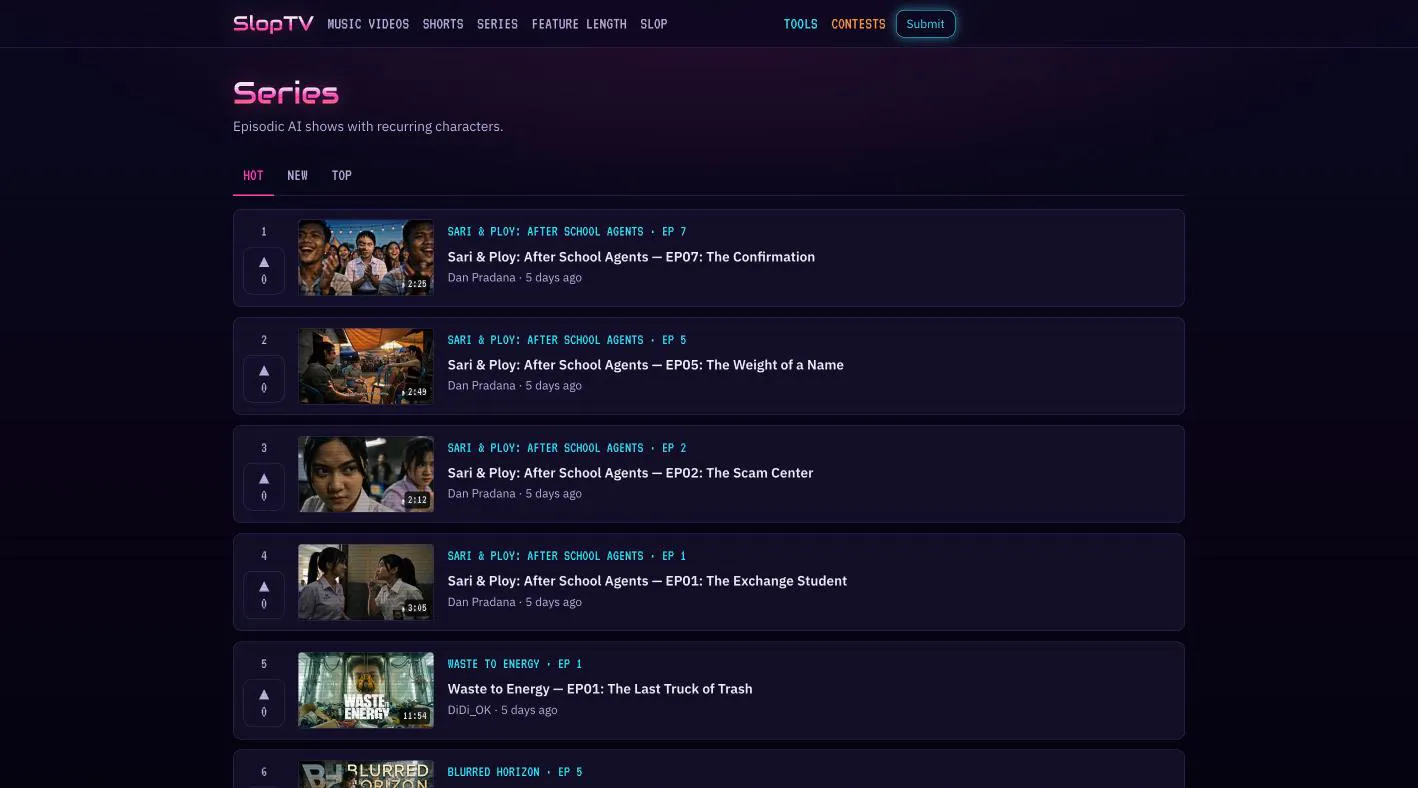Open title 'EP01: The Exchange Student'
The height and width of the screenshot is (788, 1418).
tap(647, 581)
